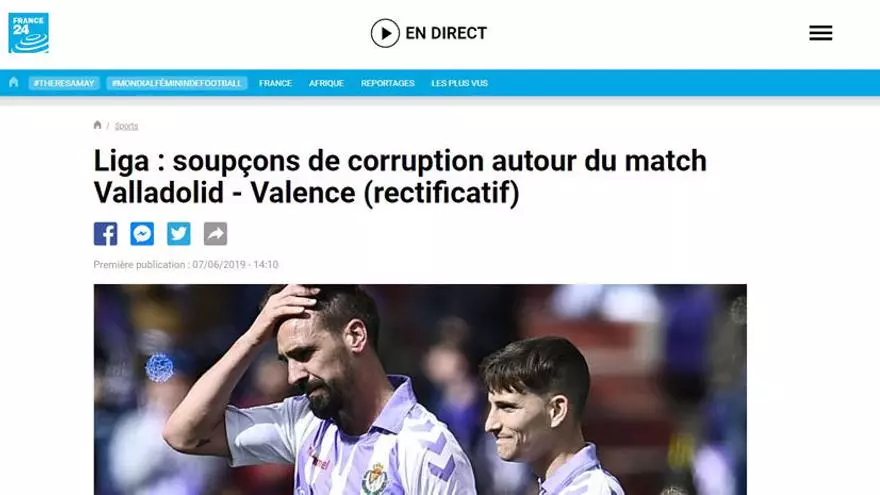Select the FRANCE menu item
This screenshot has width=880, height=495.
[x=276, y=83]
